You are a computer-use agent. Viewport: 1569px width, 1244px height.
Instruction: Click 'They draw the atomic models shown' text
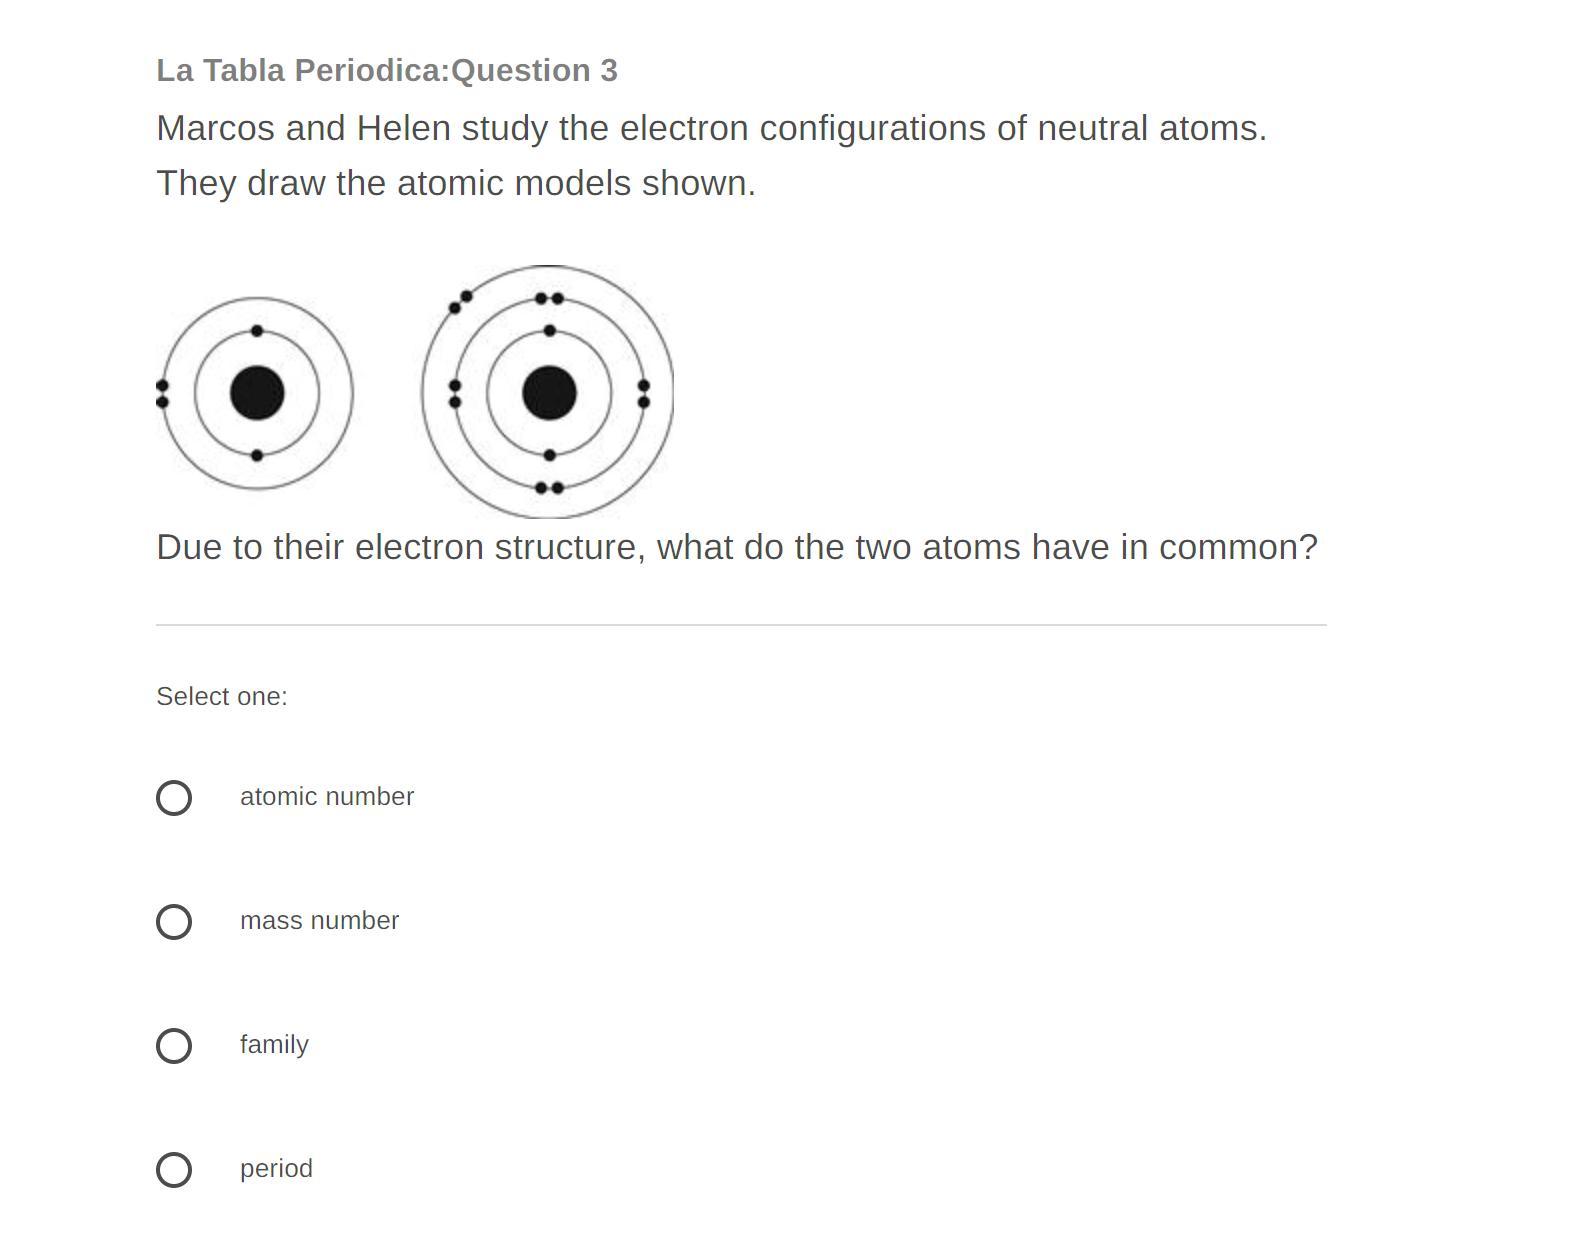pos(456,184)
